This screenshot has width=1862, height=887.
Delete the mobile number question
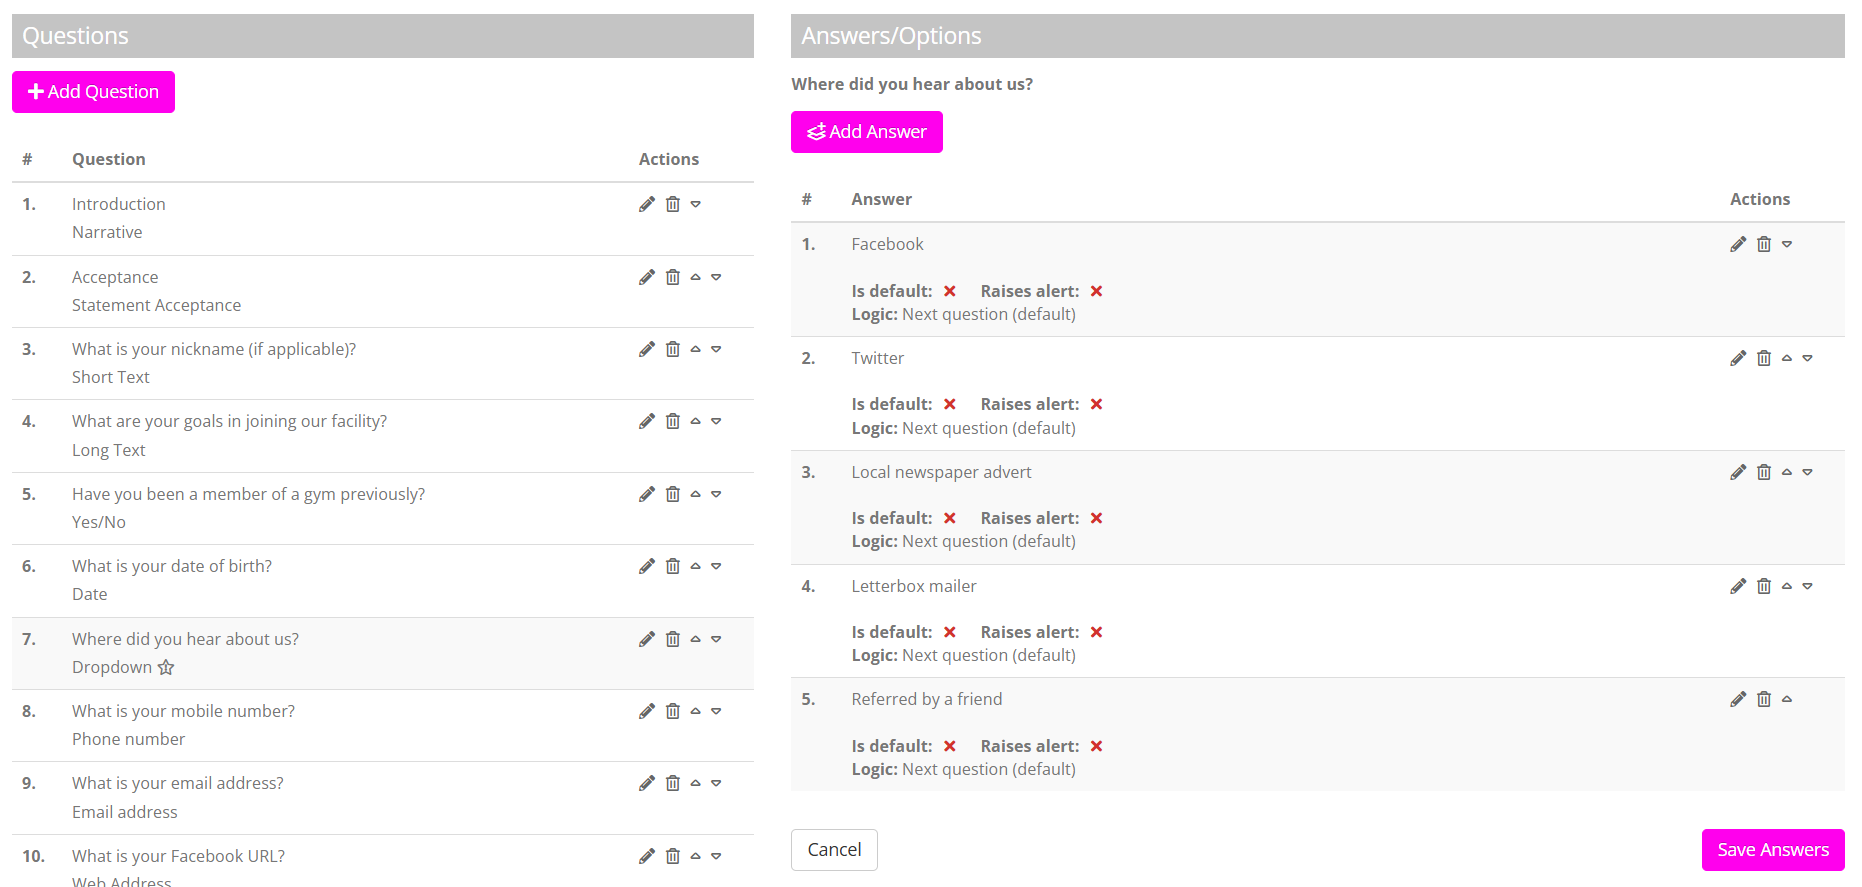673,711
